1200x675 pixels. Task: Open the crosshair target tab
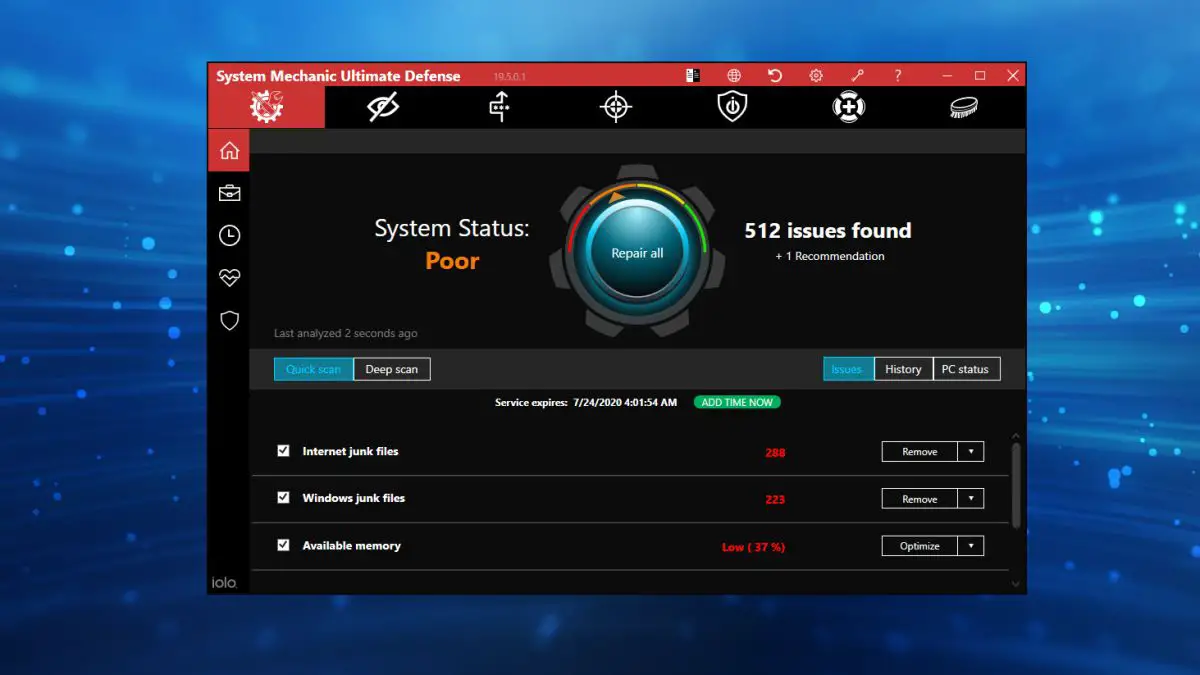[x=616, y=107]
